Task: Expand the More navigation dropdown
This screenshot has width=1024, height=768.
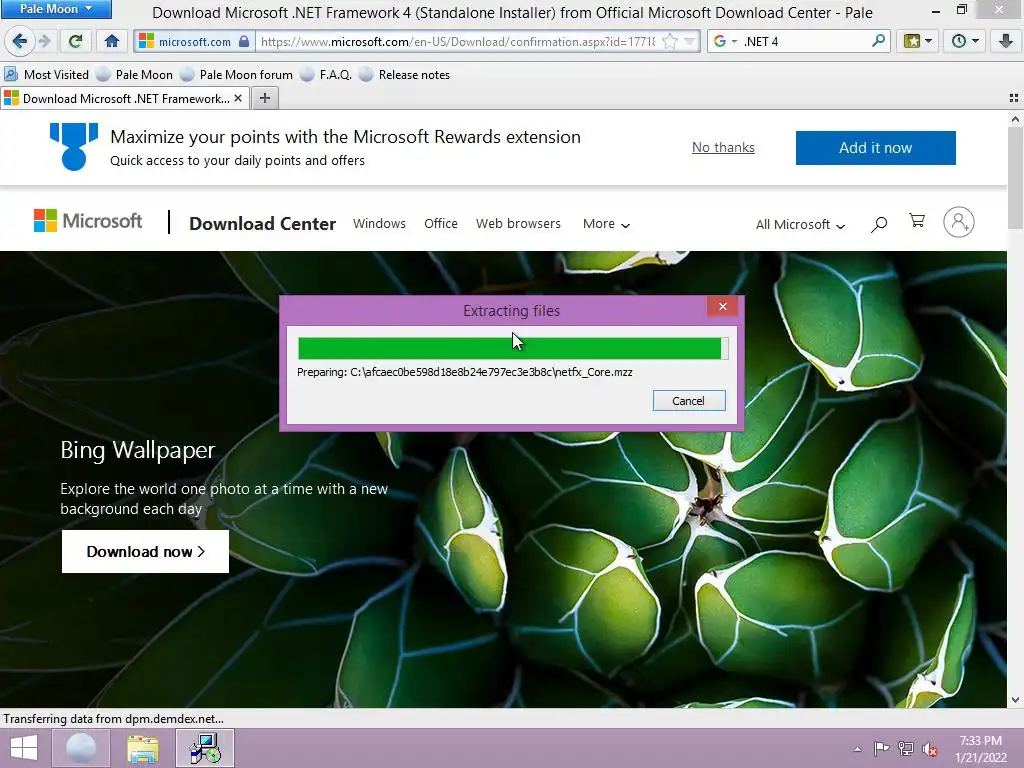Action: tap(606, 224)
